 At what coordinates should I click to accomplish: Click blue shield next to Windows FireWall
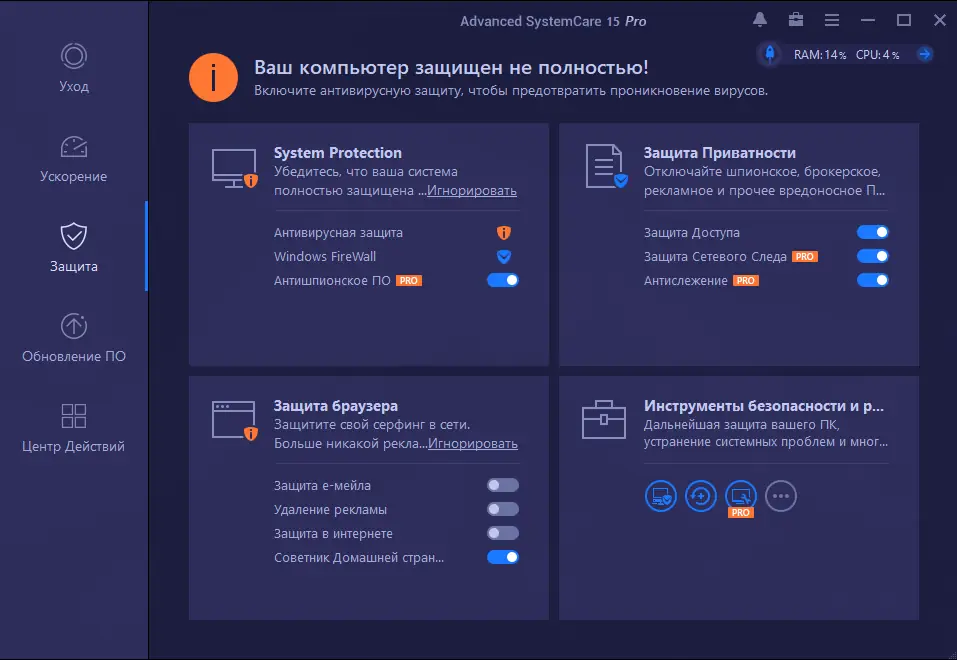tap(504, 256)
